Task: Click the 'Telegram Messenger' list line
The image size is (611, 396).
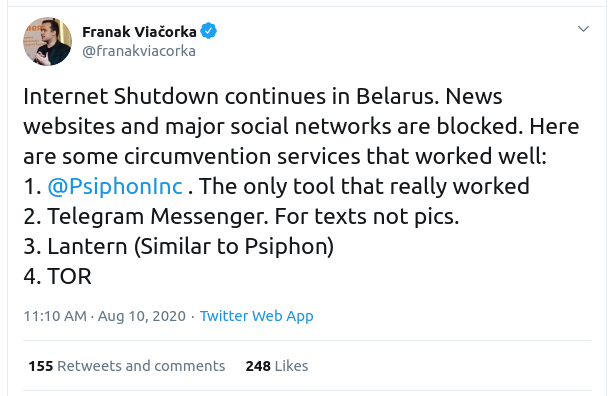Action: coord(241,216)
